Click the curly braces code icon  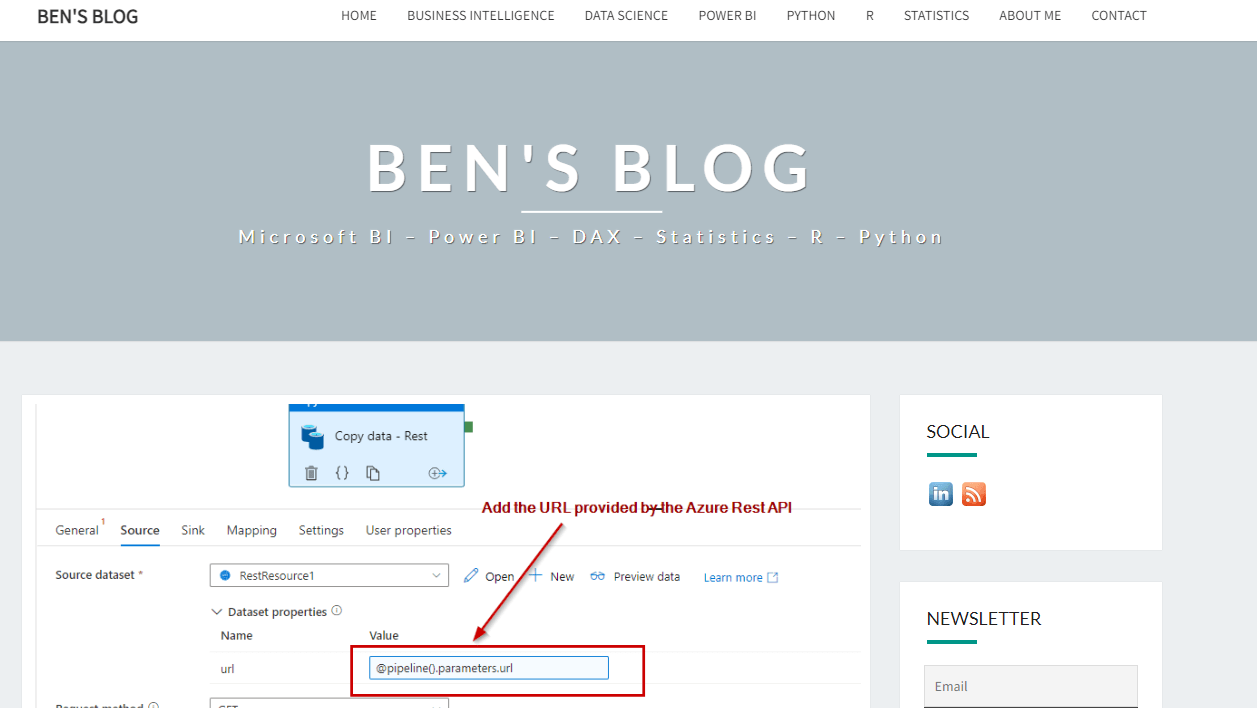point(342,473)
